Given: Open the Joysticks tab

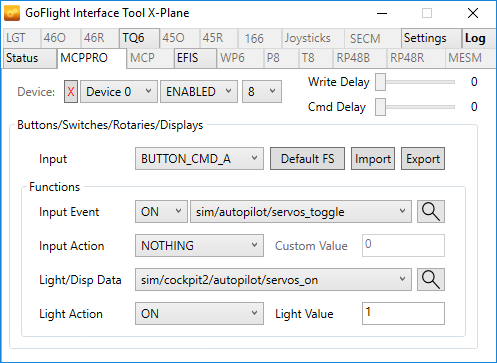Looking at the screenshot, I should 313,38.
